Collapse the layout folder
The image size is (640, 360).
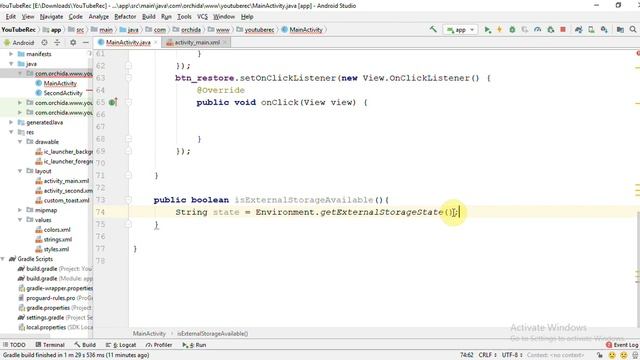click(20, 171)
